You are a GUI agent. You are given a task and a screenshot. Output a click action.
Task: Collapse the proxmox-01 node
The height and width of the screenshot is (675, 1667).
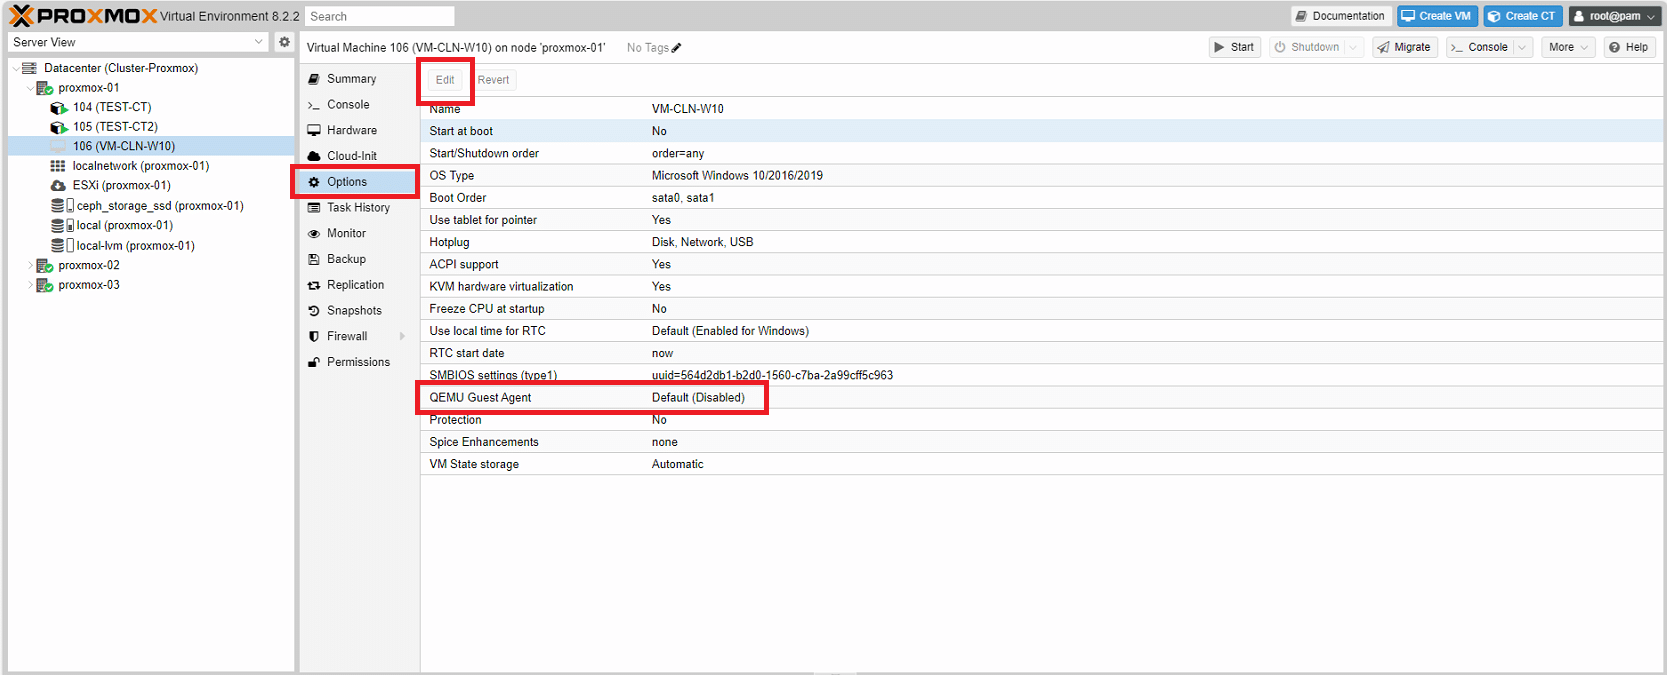click(x=30, y=88)
